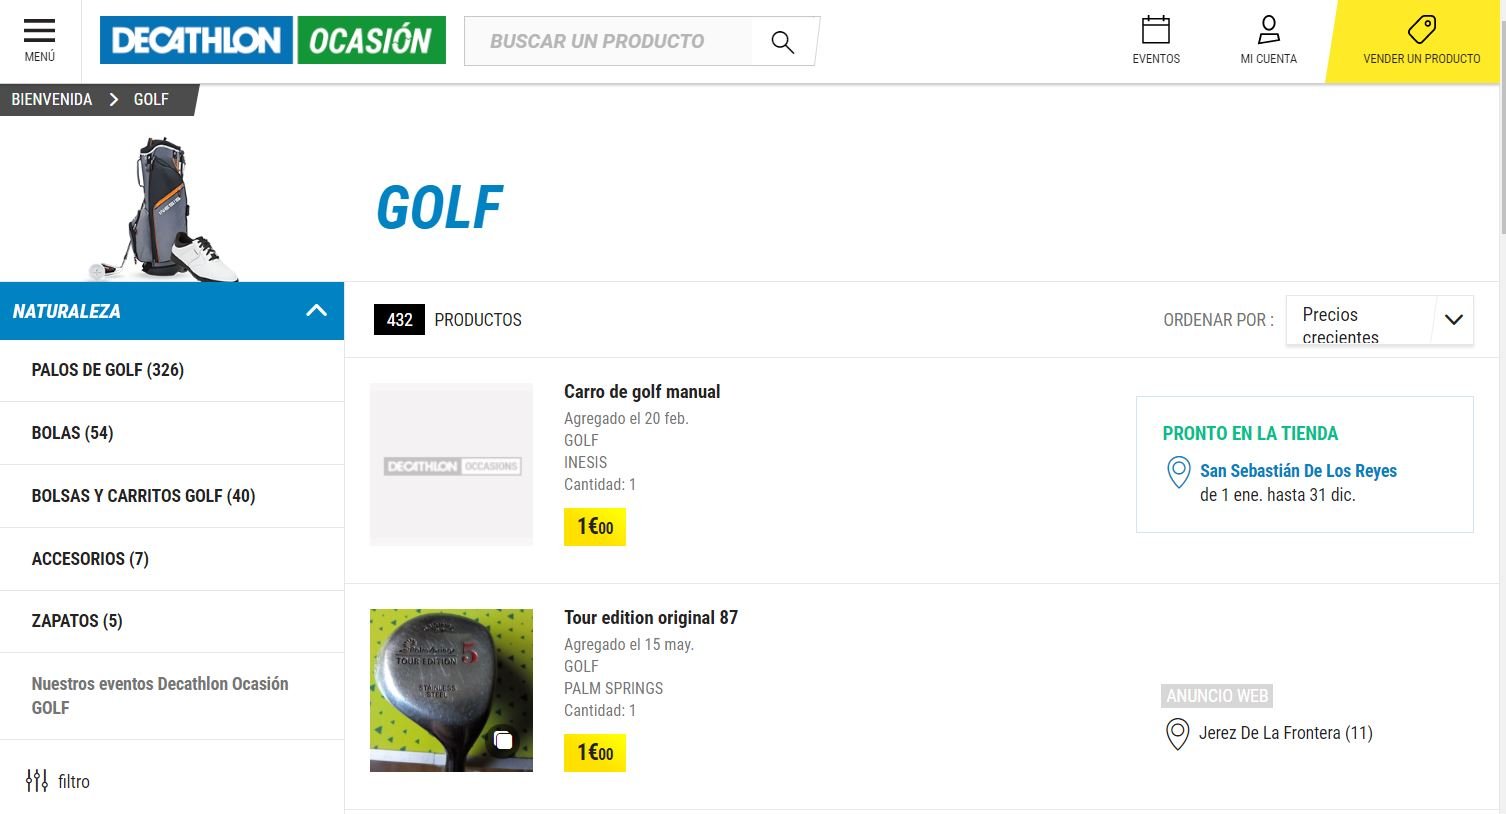Open the hamburger MENÚ icon
1506x814 pixels.
click(x=39, y=31)
